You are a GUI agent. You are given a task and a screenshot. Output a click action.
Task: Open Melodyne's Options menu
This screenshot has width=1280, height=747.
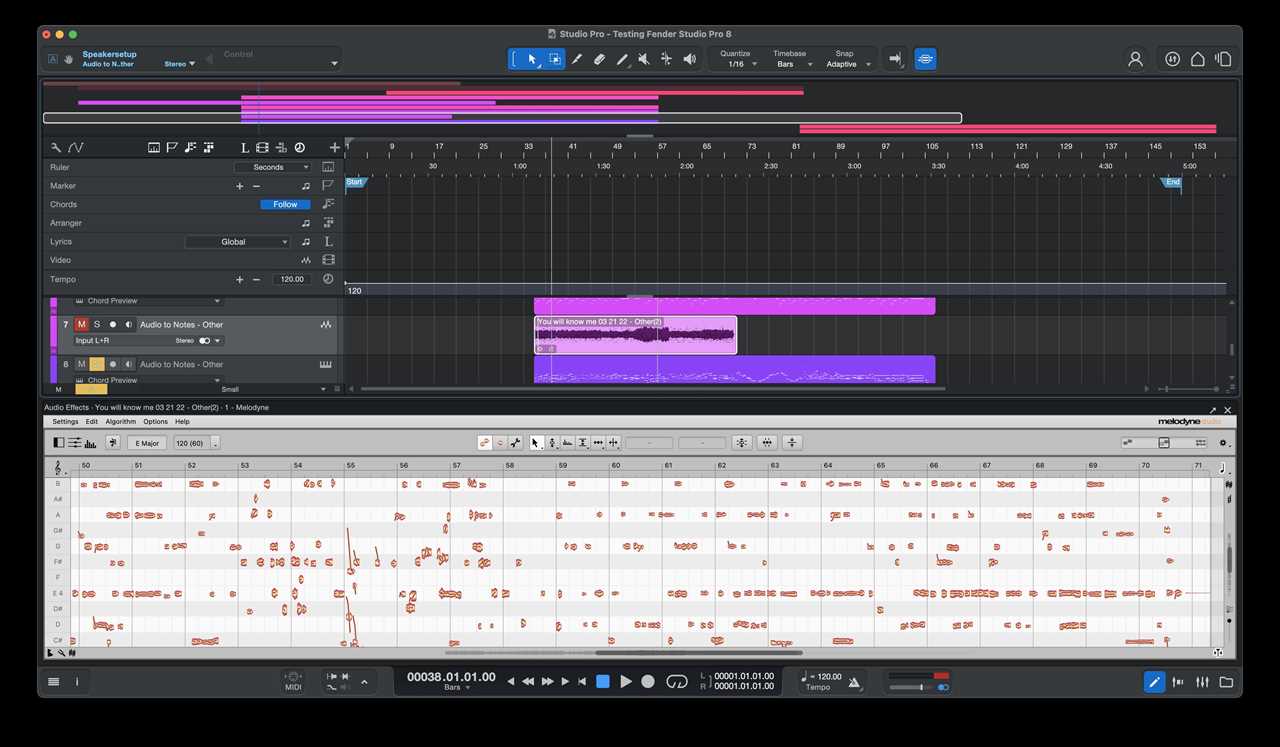pyautogui.click(x=156, y=421)
